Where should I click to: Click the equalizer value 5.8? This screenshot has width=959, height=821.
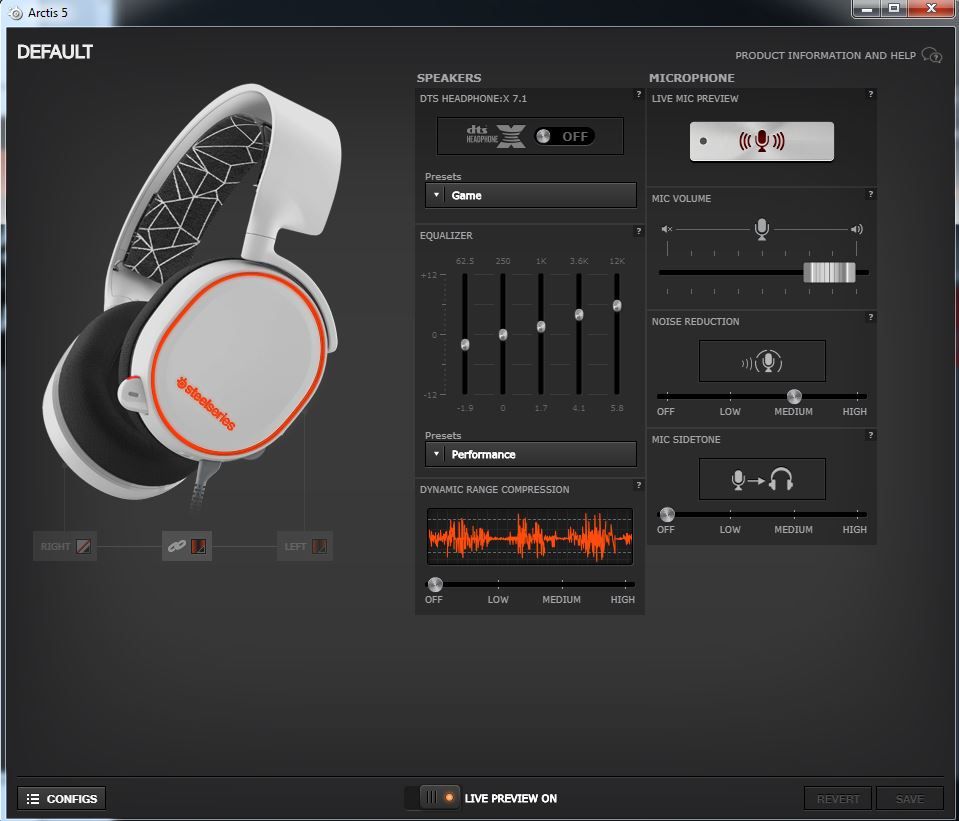tap(617, 408)
